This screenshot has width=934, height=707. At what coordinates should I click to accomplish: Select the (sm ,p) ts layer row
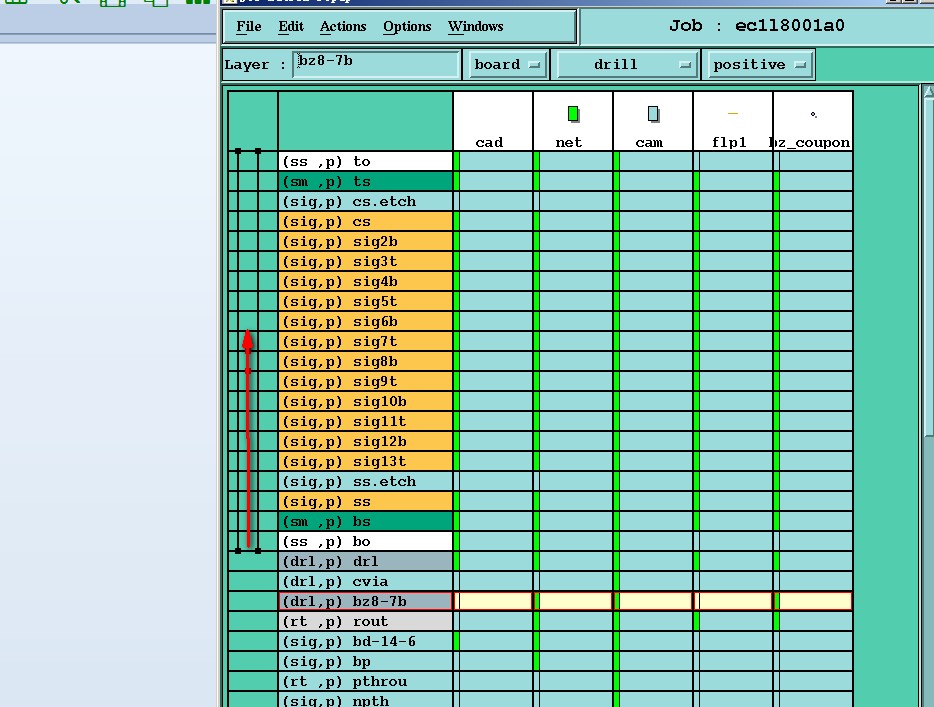click(x=365, y=181)
